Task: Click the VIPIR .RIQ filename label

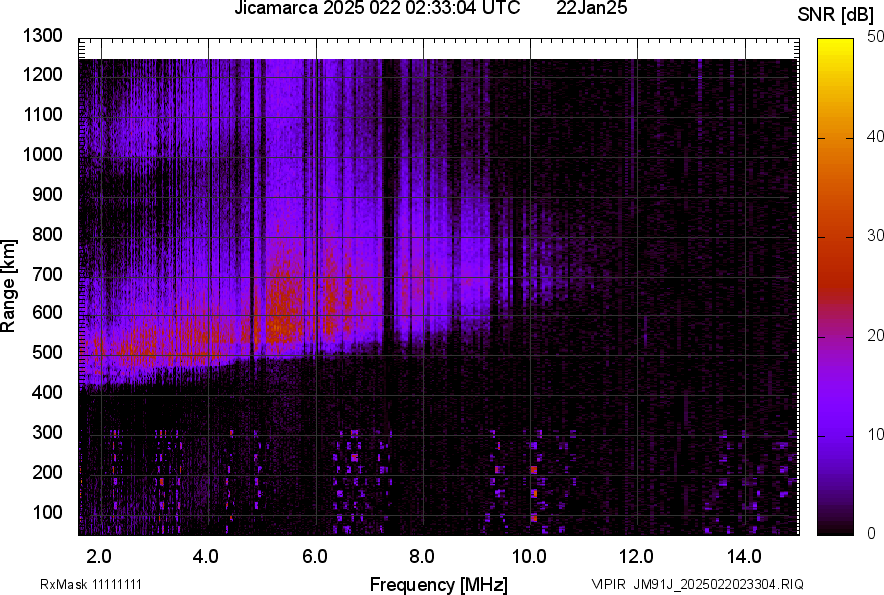Action: point(697,584)
